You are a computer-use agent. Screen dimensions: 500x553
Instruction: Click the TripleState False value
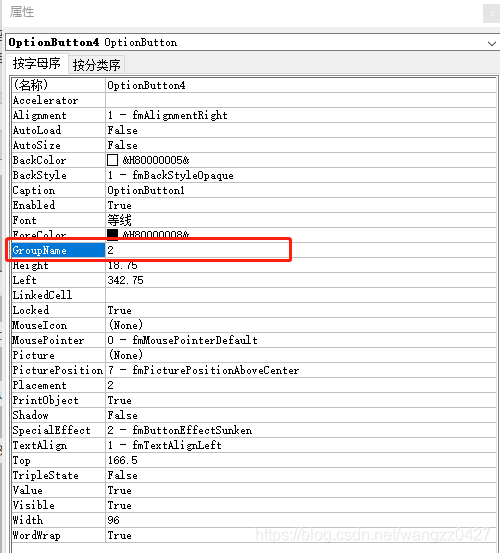(x=122, y=475)
